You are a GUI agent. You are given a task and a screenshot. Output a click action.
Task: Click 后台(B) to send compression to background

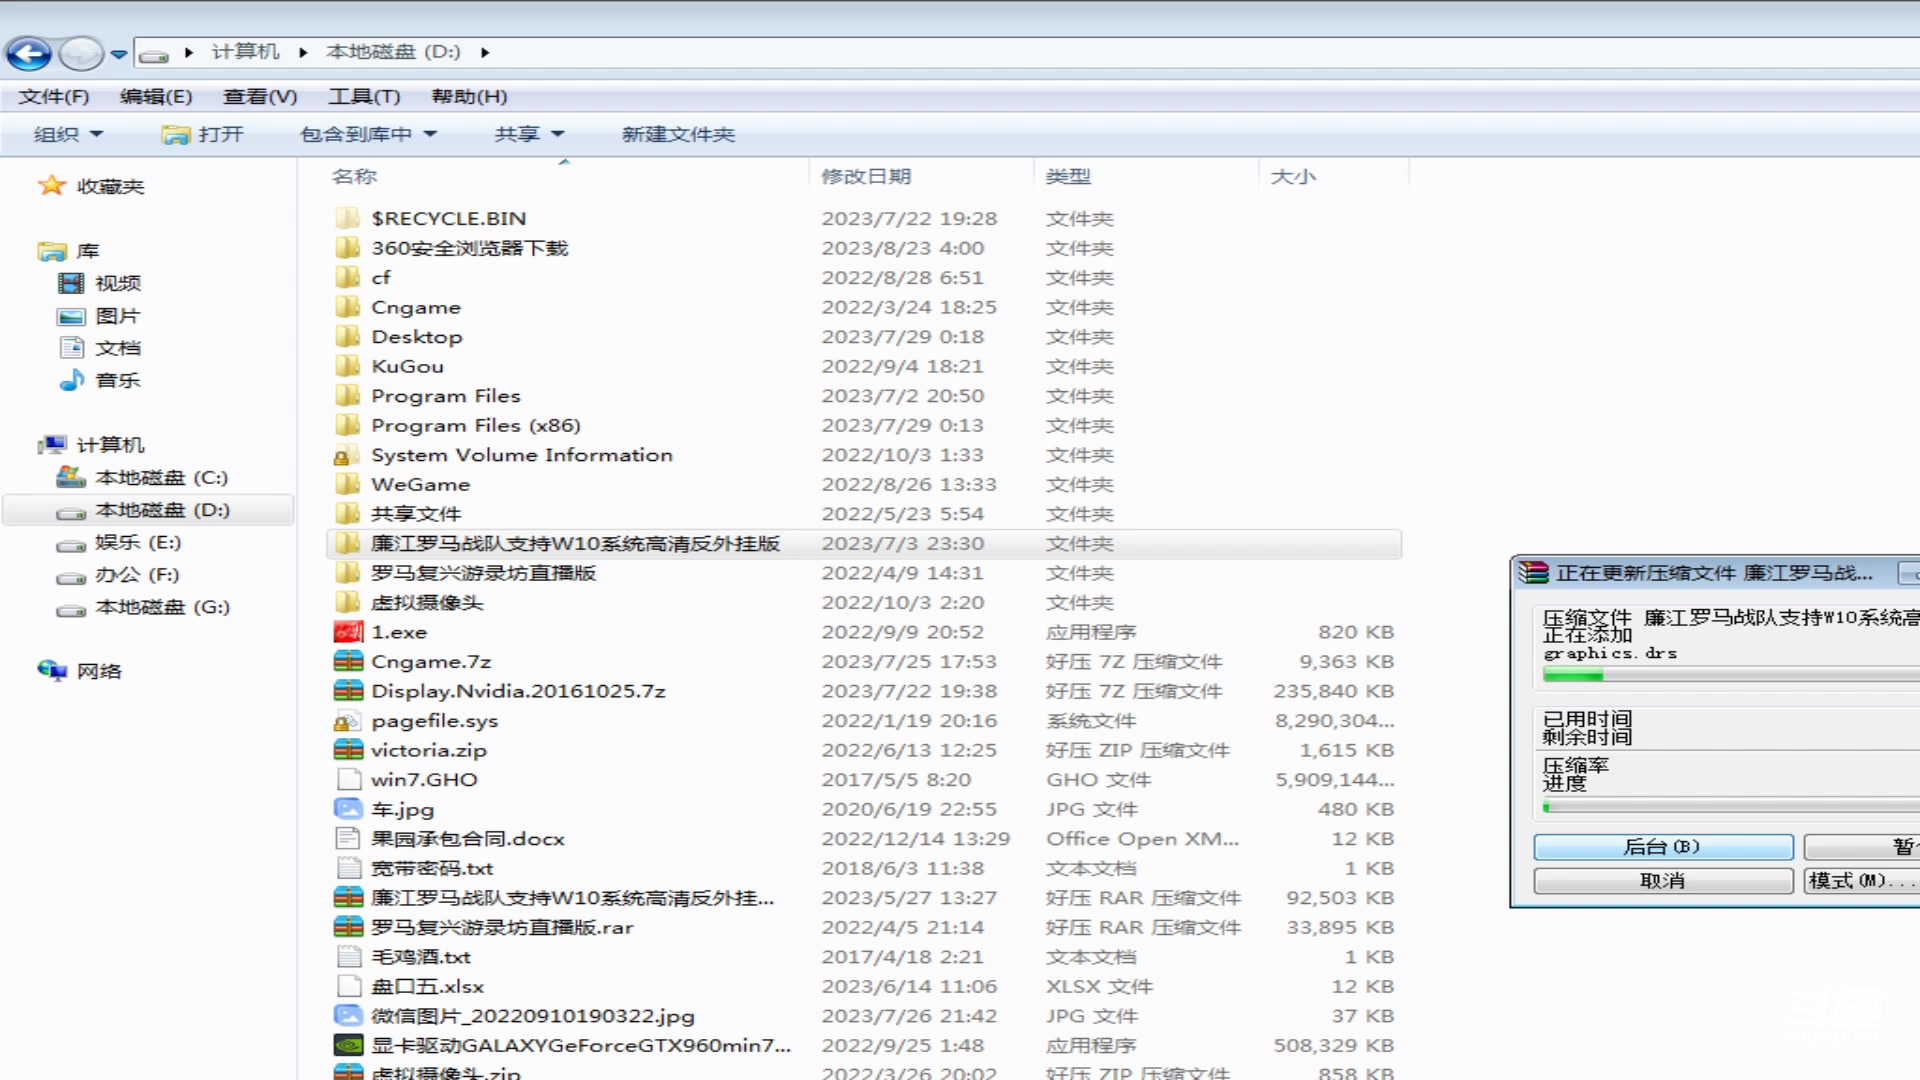[x=1663, y=846]
